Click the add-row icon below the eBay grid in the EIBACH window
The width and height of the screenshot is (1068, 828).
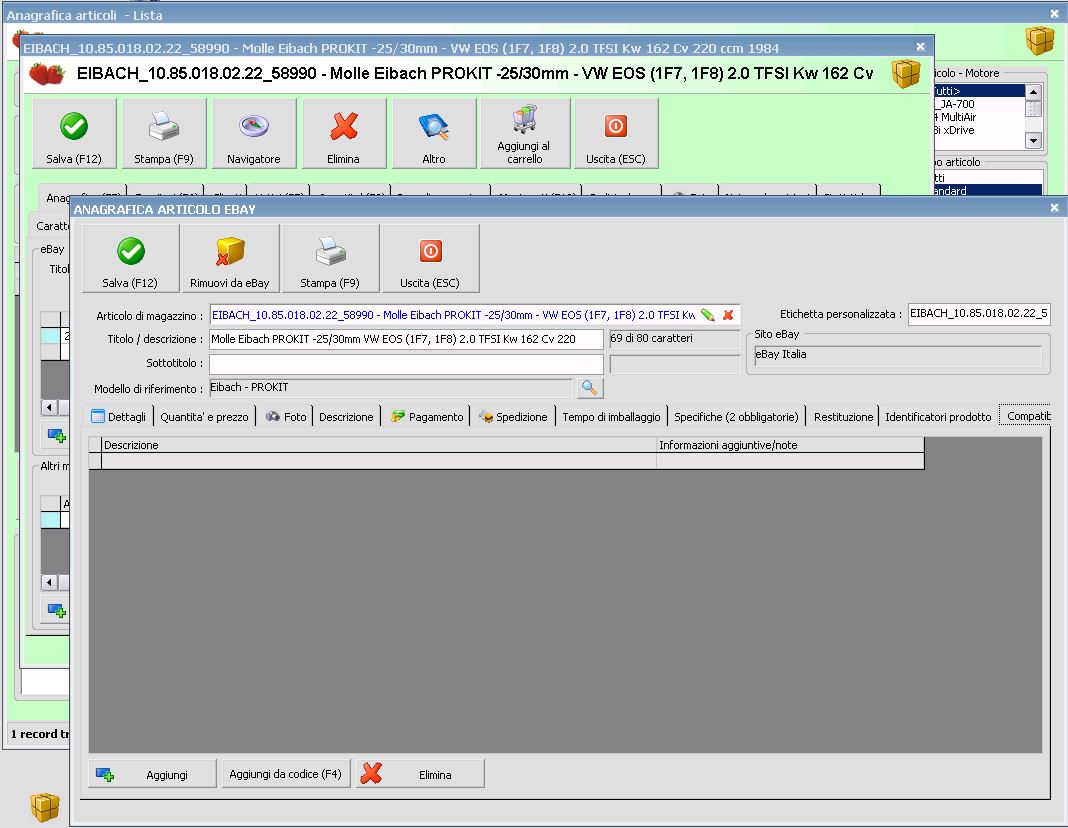point(56,434)
